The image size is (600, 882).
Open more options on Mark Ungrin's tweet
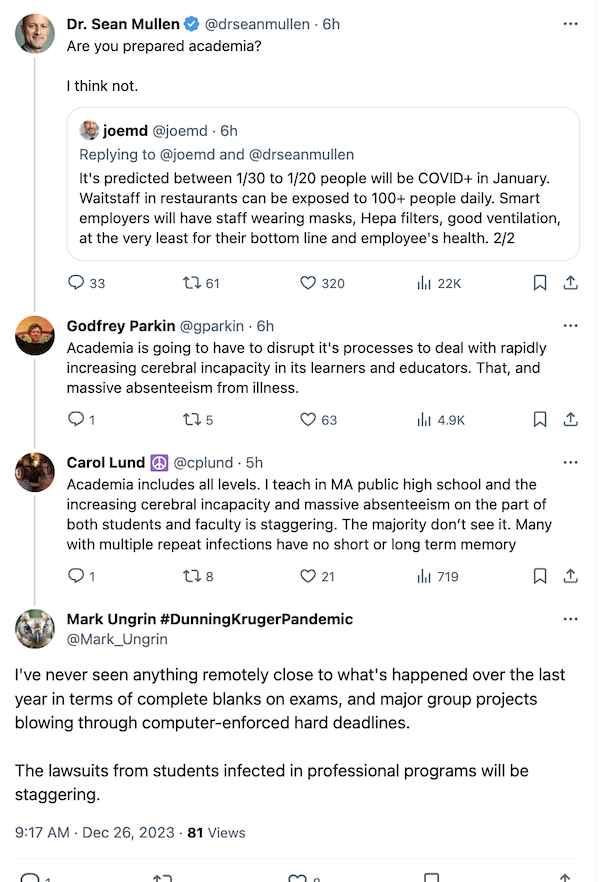click(571, 619)
